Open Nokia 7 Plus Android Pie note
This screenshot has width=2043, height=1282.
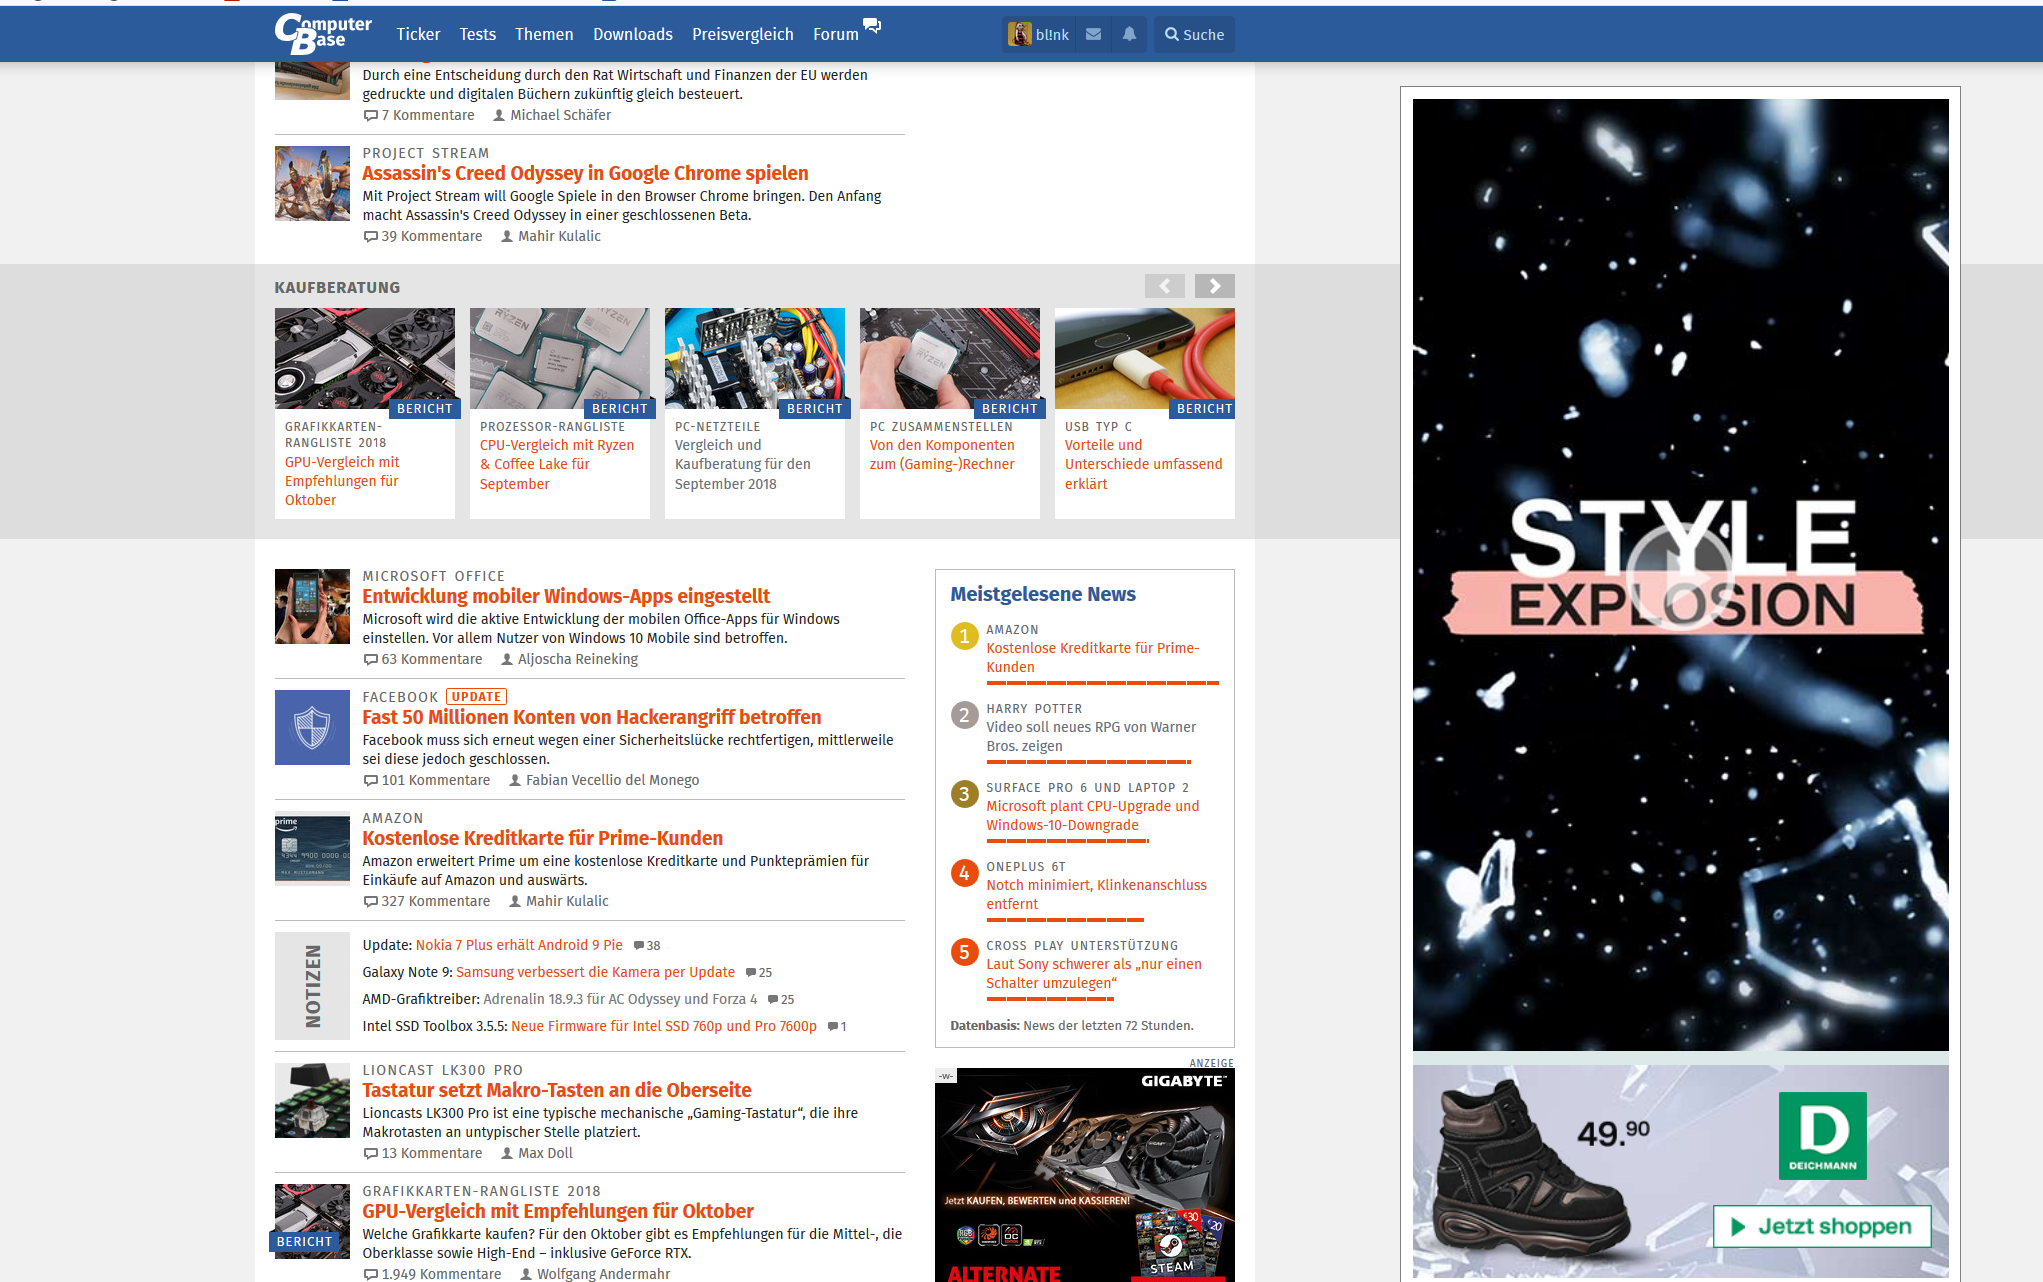point(518,945)
